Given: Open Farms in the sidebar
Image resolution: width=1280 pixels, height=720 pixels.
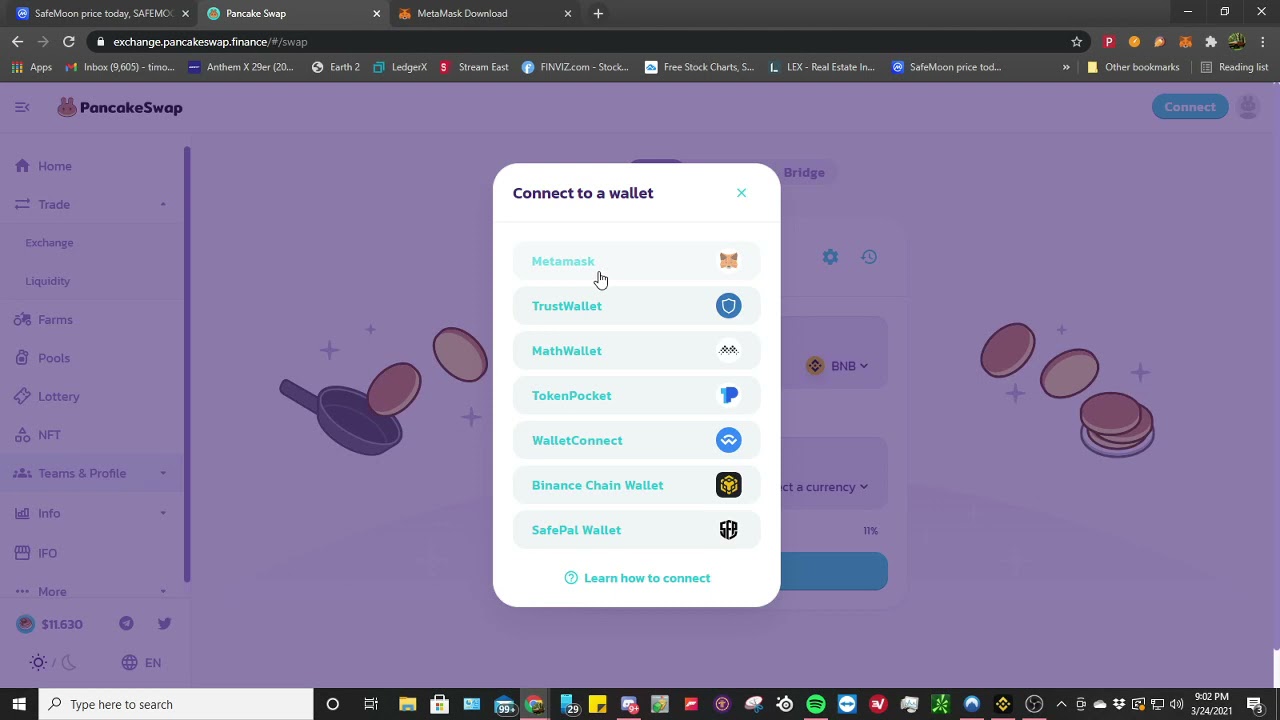Looking at the screenshot, I should pyautogui.click(x=92, y=320).
